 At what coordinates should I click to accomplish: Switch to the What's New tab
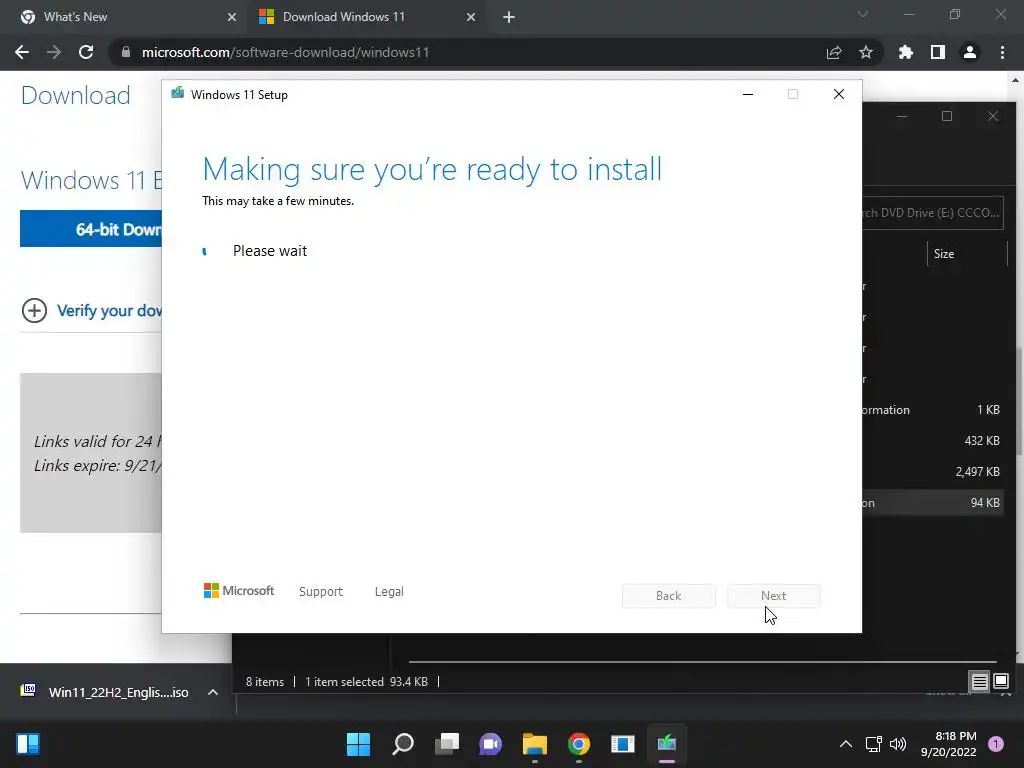pos(124,17)
